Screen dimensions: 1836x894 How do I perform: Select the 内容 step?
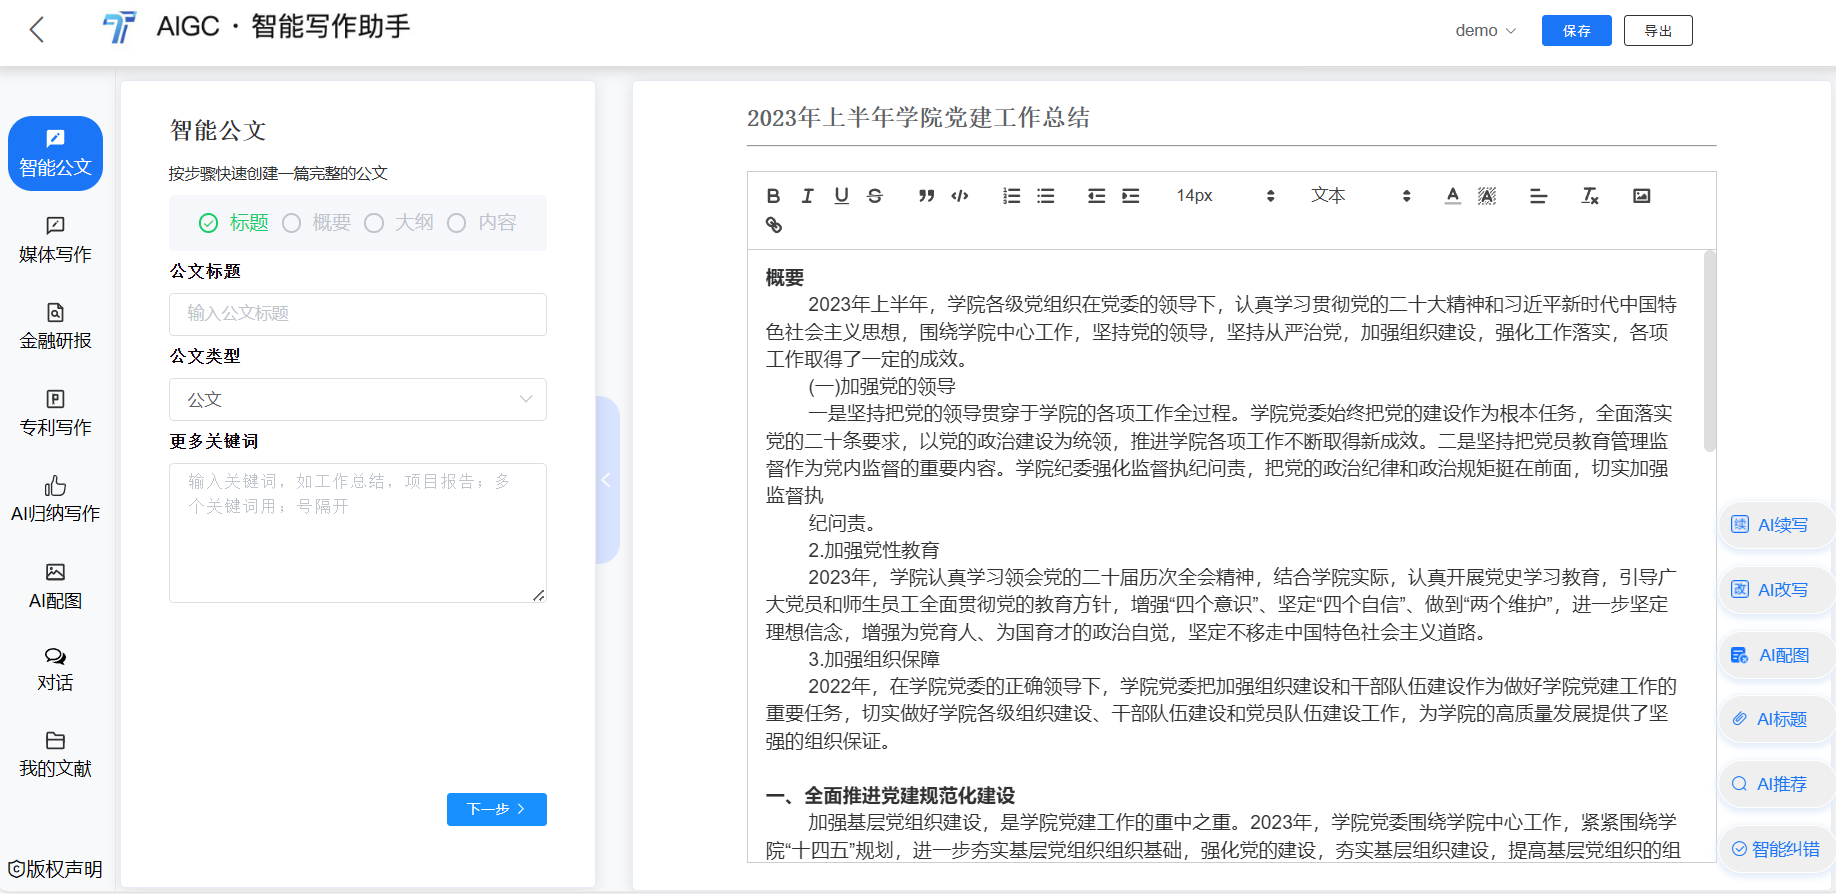coord(482,223)
